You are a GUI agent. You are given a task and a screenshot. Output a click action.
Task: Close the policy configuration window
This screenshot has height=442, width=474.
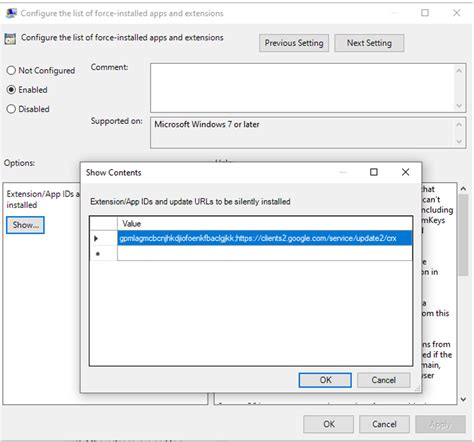pos(456,13)
